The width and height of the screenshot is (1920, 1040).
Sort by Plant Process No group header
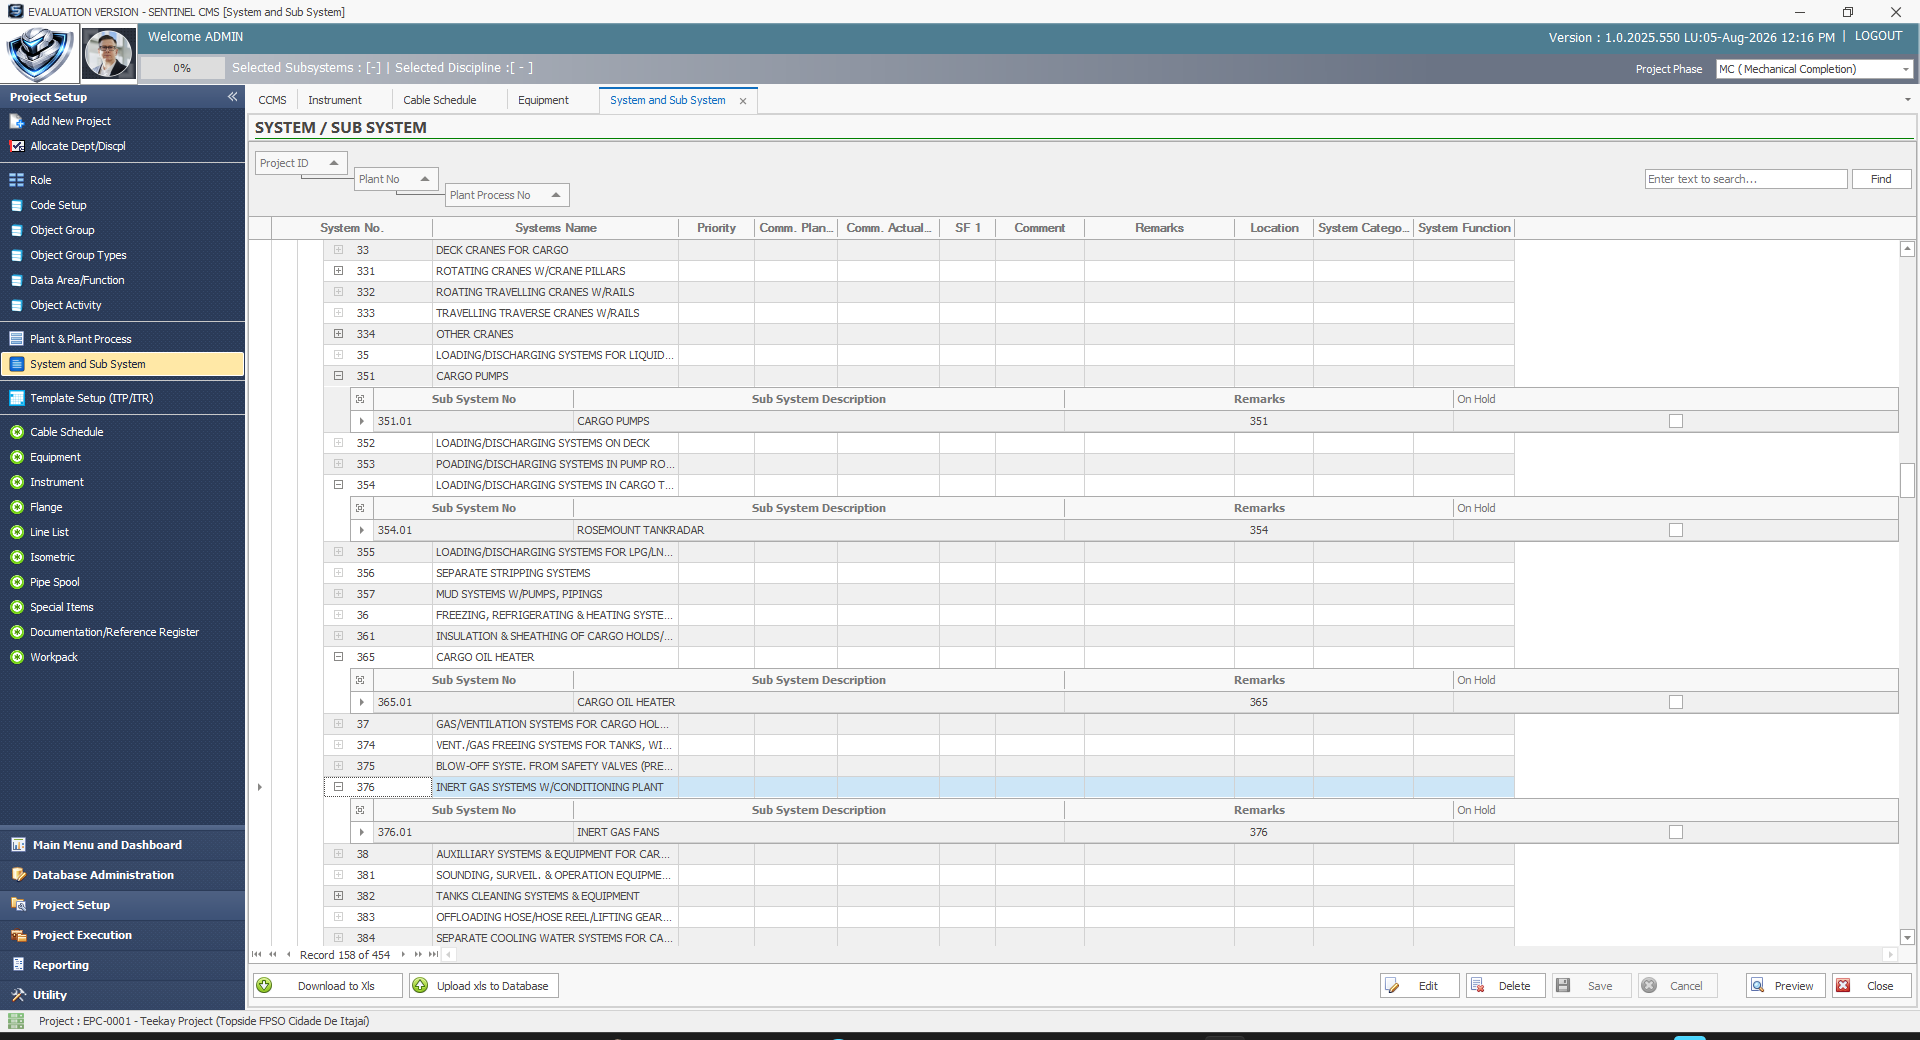coord(507,195)
